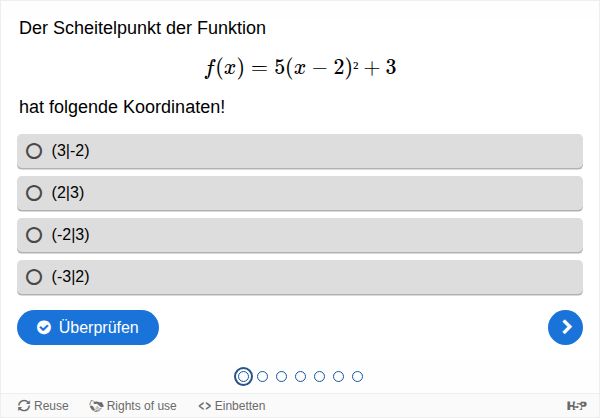600x418 pixels.
Task: Go to the last progress dot
Action: tap(357, 376)
